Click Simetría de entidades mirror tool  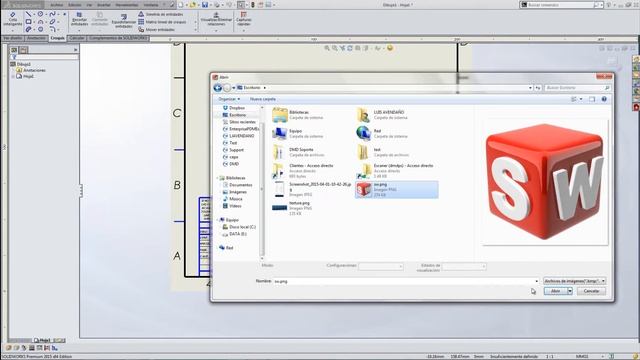[x=161, y=14]
